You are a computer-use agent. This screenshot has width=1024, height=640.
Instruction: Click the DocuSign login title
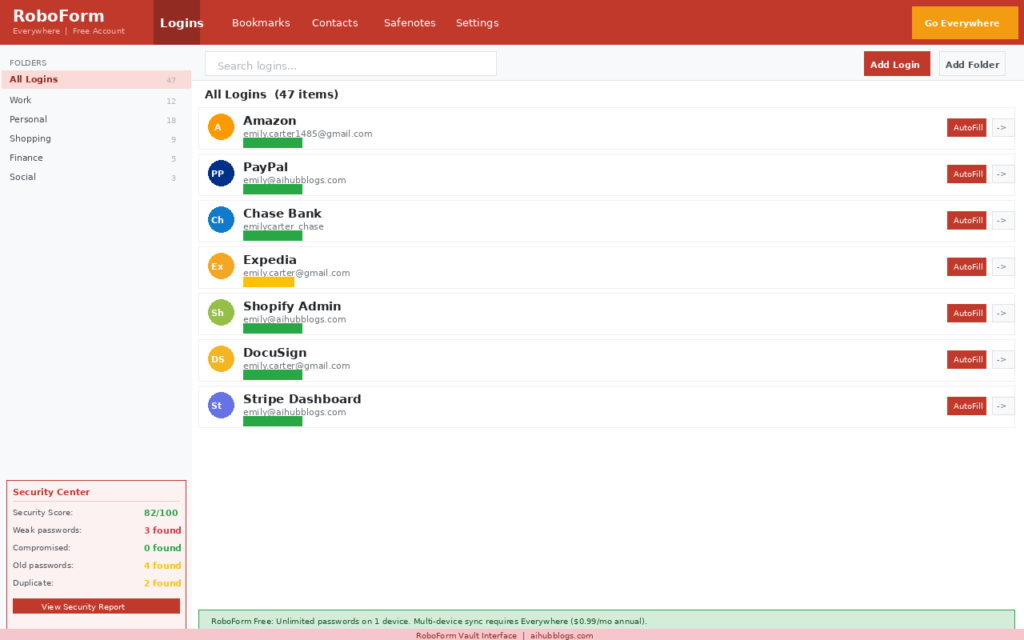274,352
